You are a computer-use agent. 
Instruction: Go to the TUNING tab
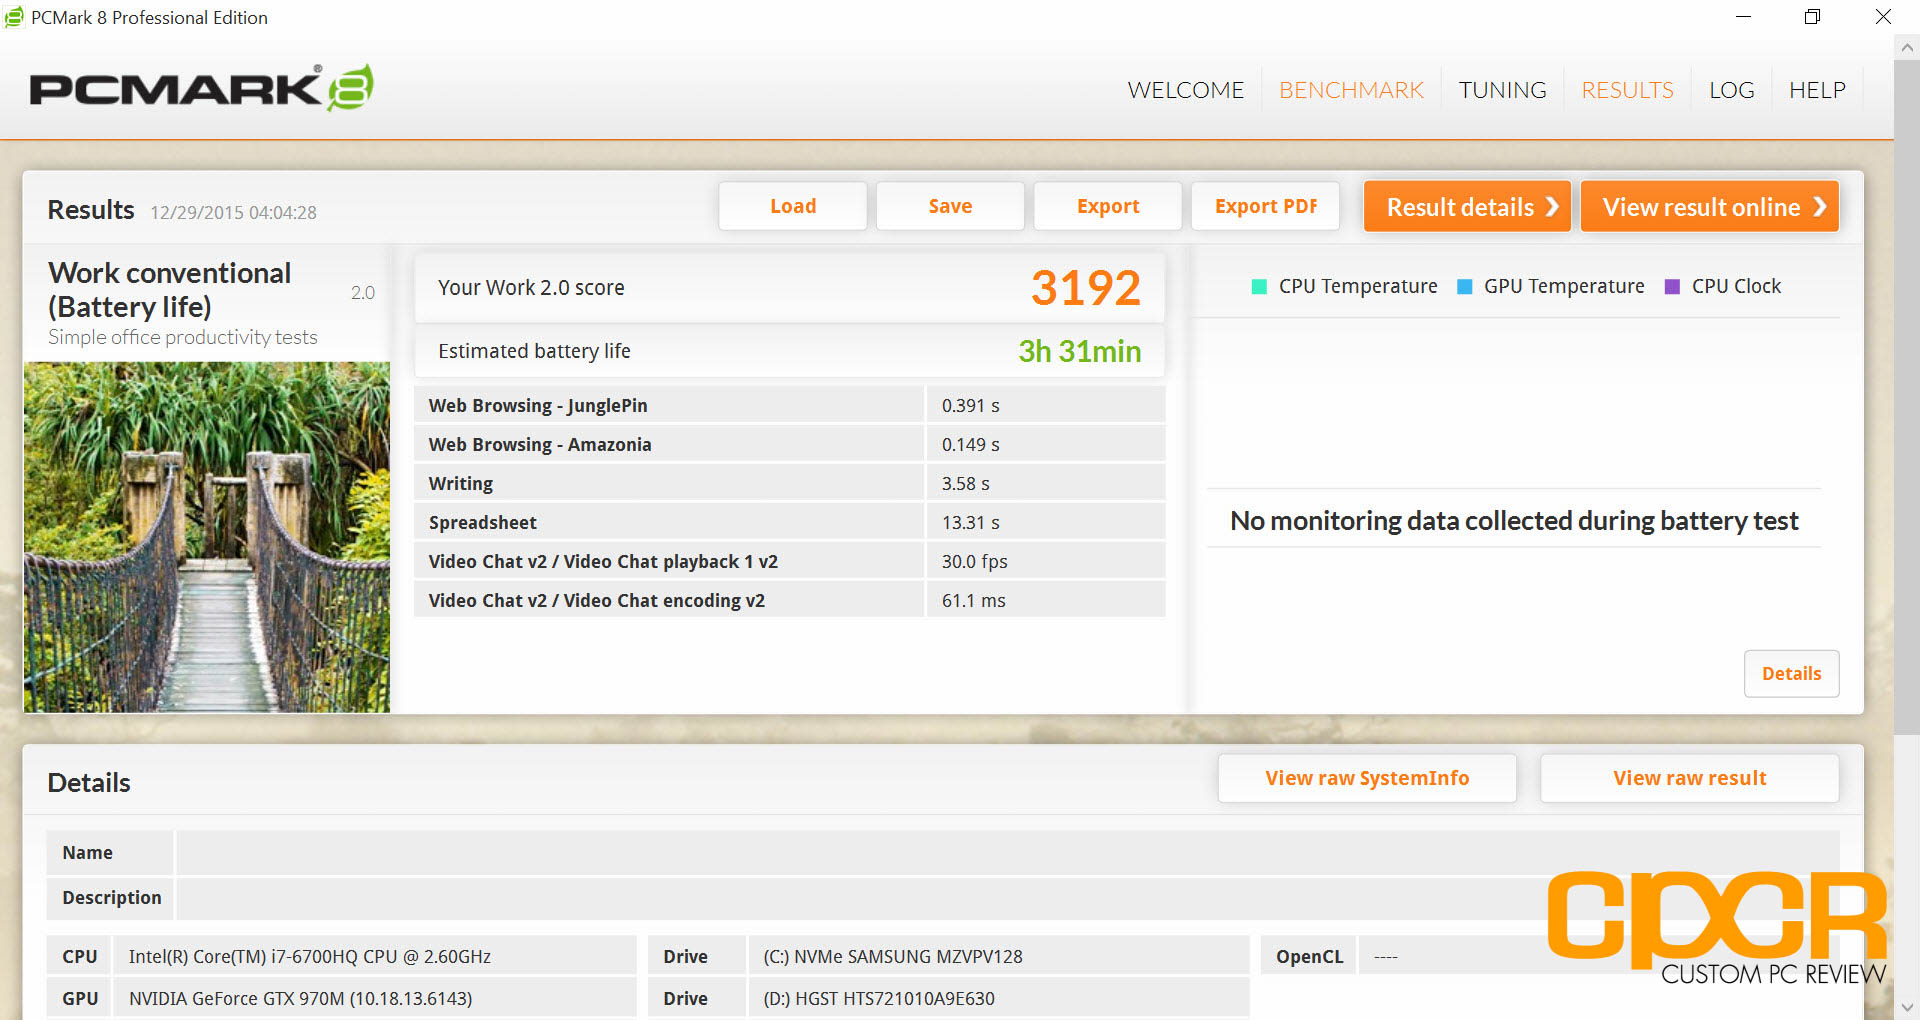tap(1502, 90)
